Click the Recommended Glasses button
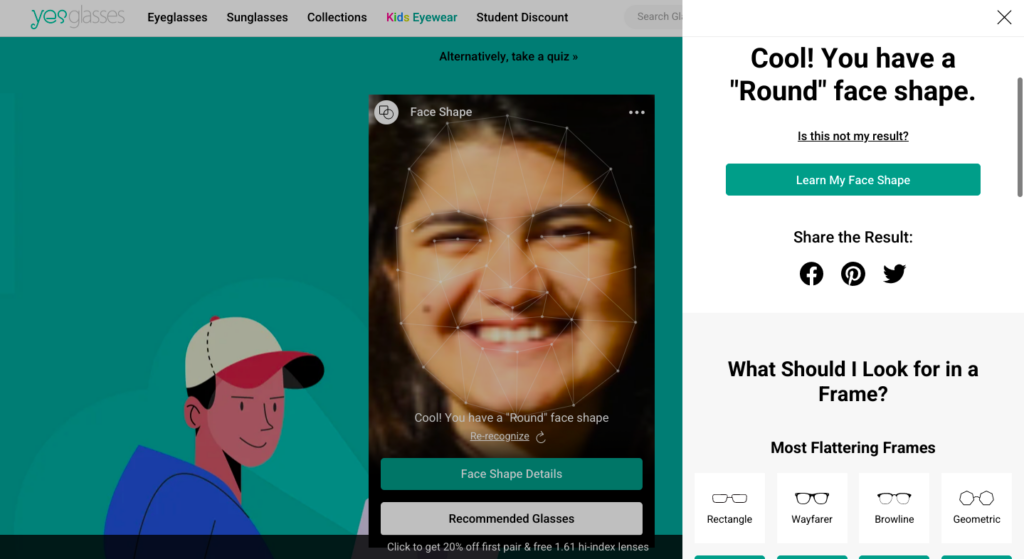Viewport: 1024px width, 559px height. tap(511, 519)
